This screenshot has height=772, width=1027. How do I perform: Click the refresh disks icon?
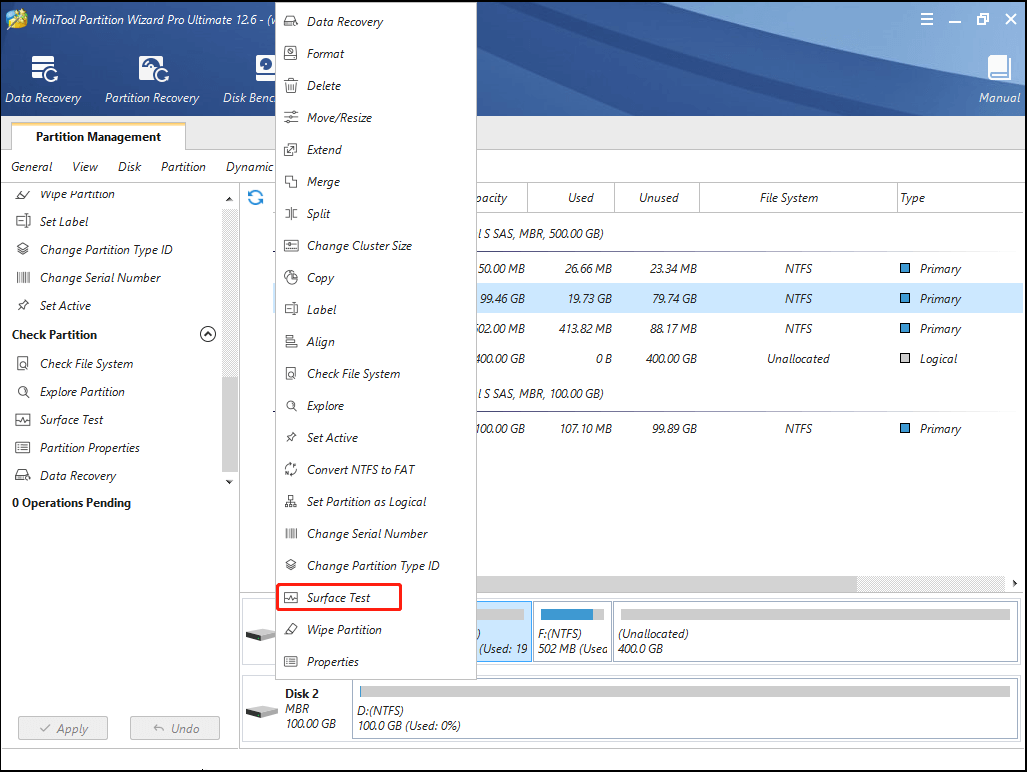click(x=256, y=198)
